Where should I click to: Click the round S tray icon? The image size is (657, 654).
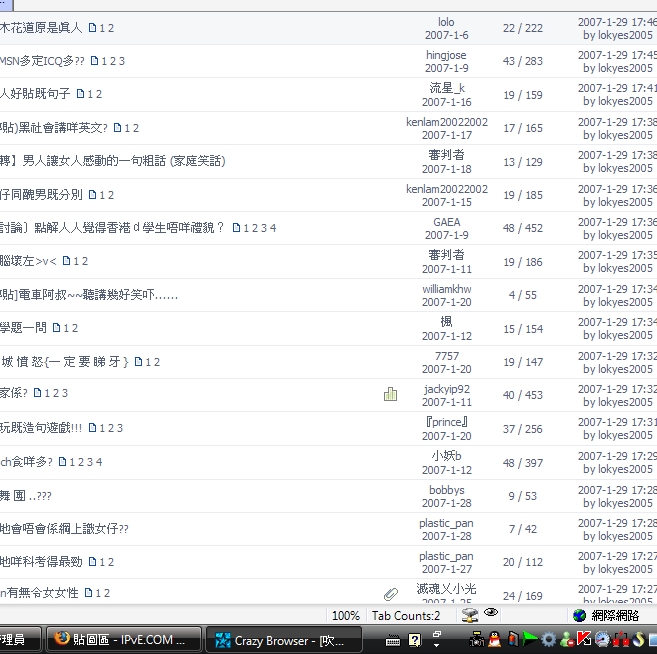[x=638, y=639]
